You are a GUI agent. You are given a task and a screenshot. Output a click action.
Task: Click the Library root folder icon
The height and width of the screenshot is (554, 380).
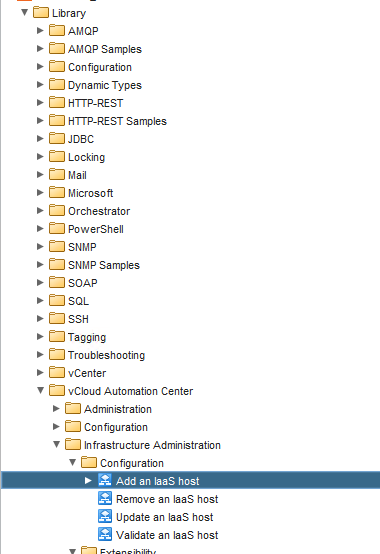click(x=41, y=12)
